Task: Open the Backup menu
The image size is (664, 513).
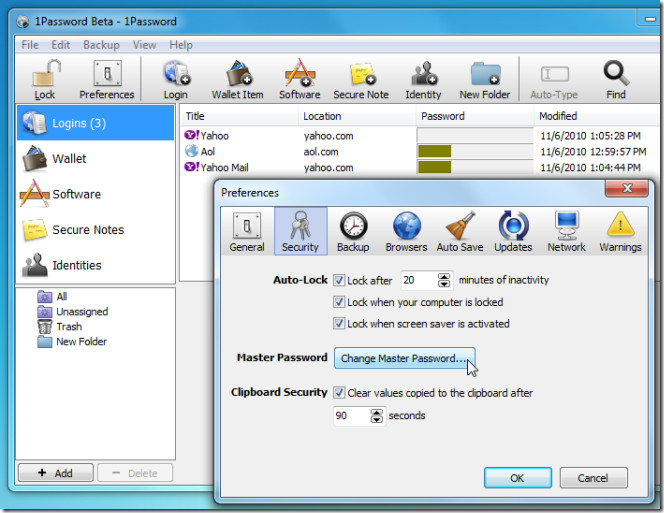Action: click(x=101, y=45)
